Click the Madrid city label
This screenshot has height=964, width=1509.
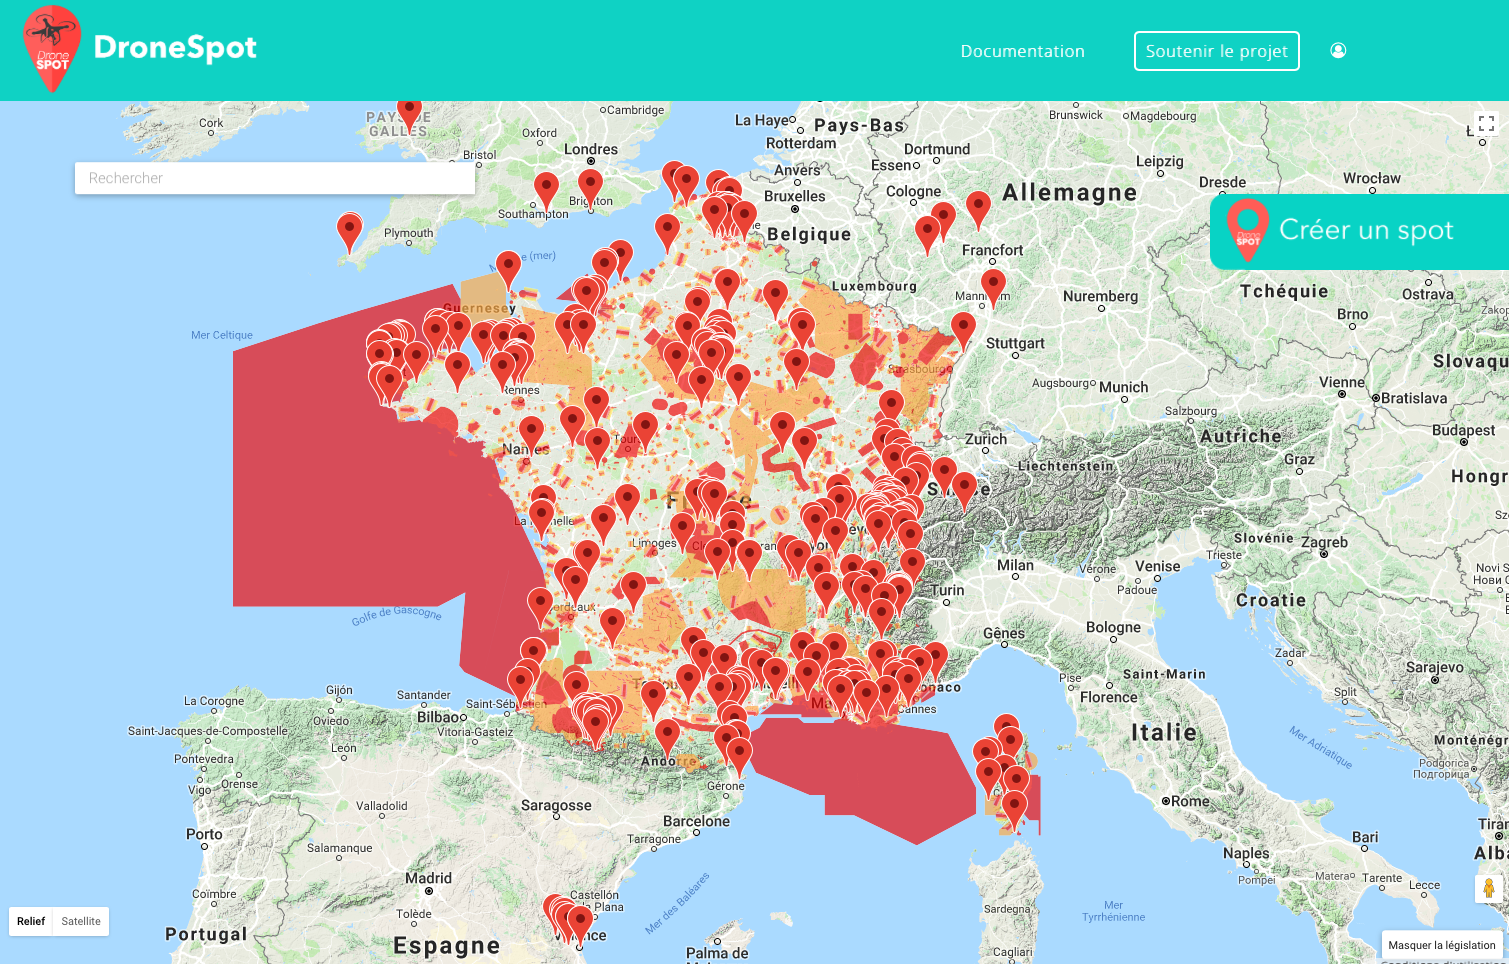428,878
